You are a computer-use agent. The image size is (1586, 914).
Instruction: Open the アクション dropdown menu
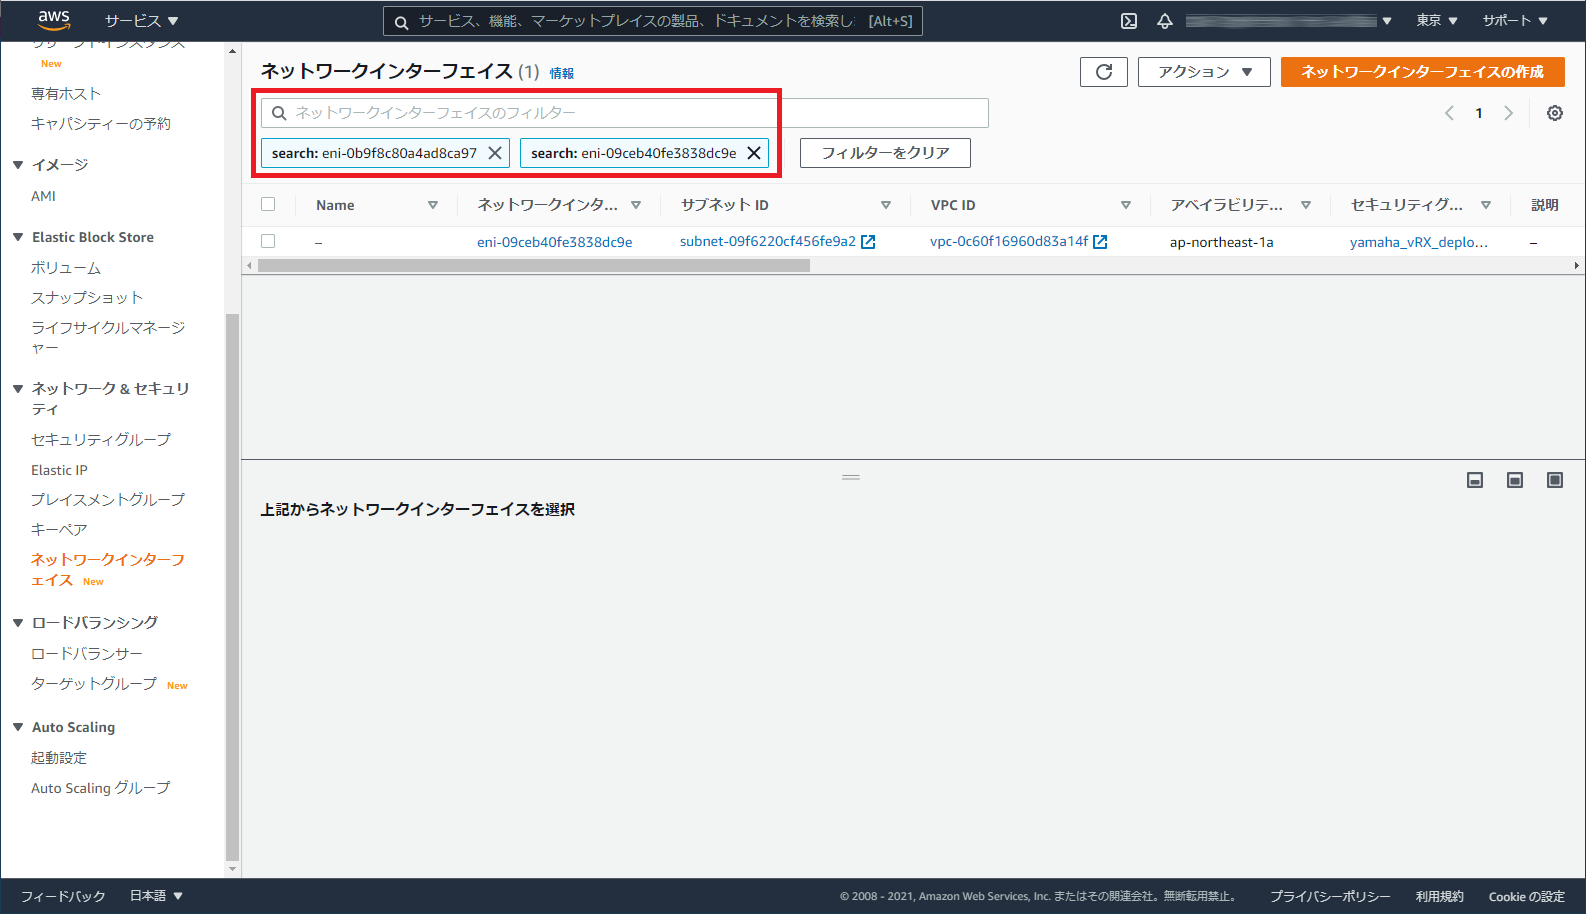point(1204,72)
